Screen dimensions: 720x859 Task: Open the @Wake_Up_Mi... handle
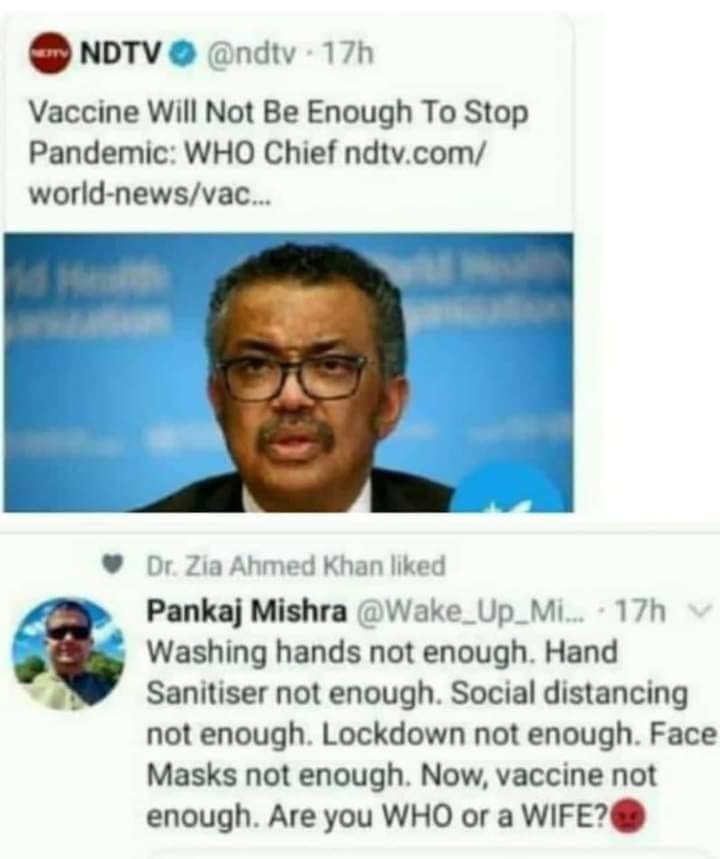pos(470,611)
